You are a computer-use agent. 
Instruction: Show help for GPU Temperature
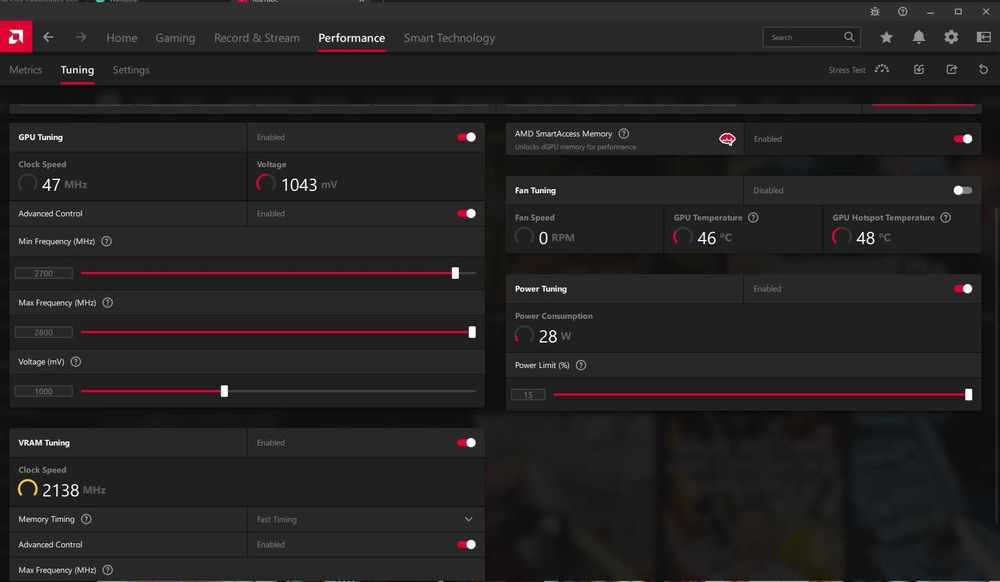pos(753,218)
